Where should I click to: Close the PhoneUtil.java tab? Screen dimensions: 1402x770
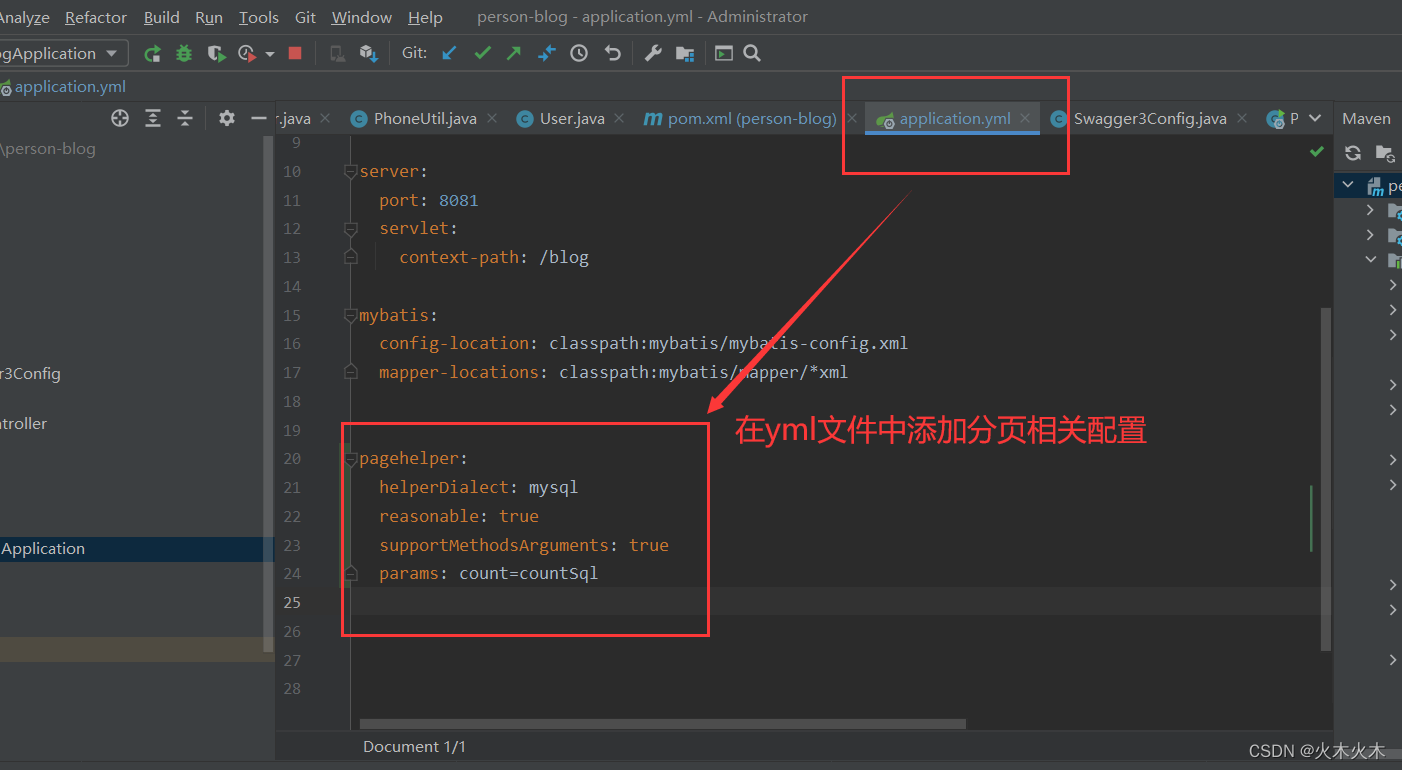(x=492, y=118)
